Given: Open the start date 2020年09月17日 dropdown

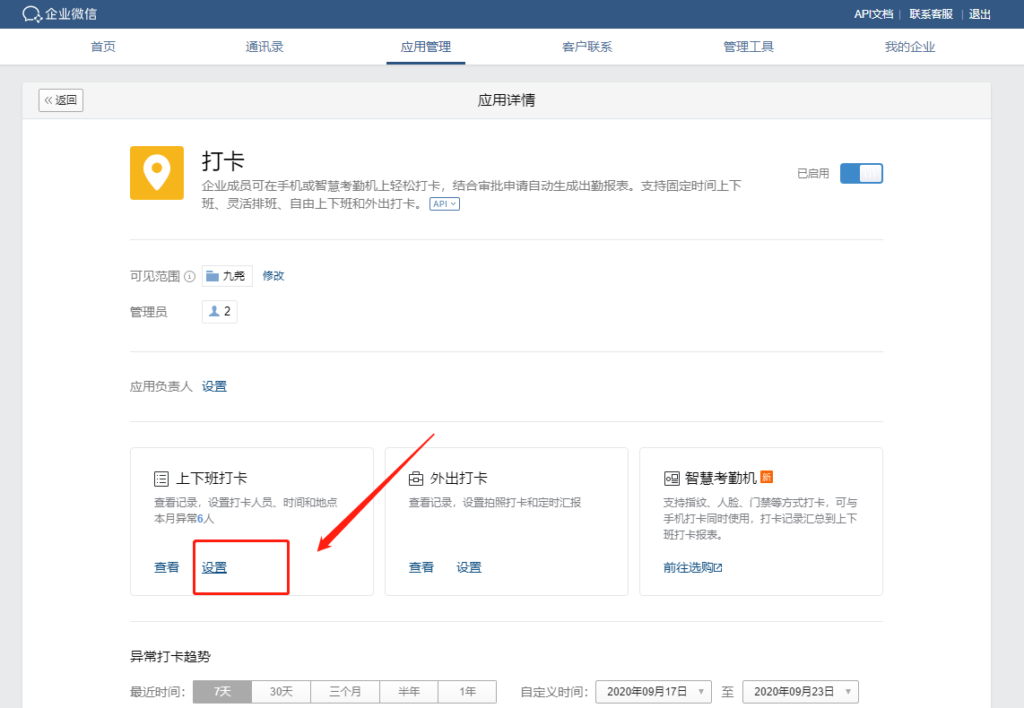Looking at the screenshot, I should click(653, 691).
